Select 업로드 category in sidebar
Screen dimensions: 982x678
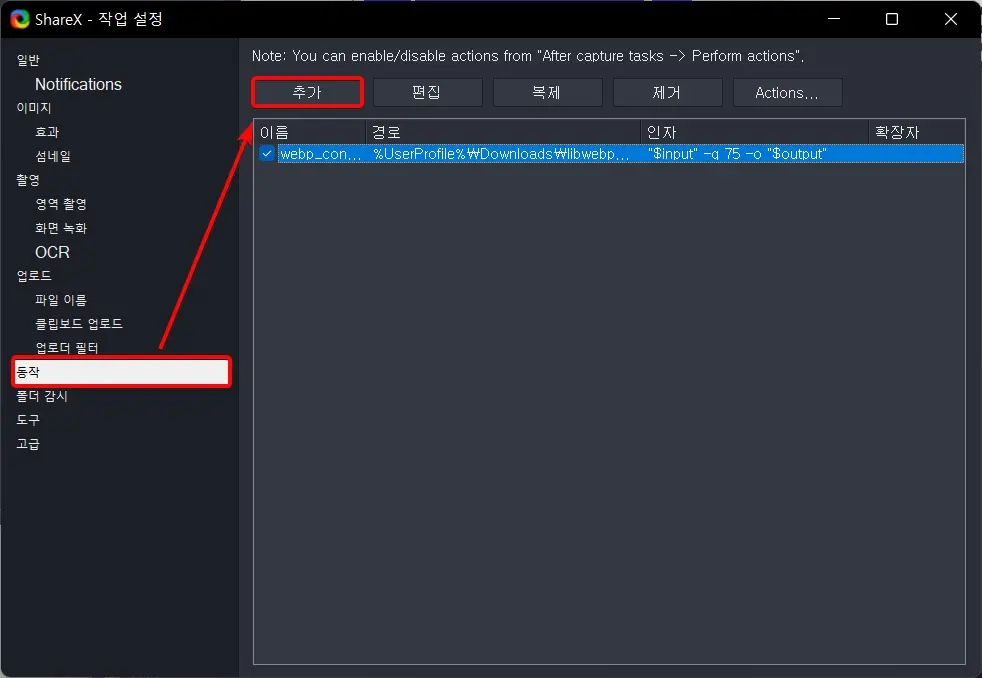coord(34,275)
